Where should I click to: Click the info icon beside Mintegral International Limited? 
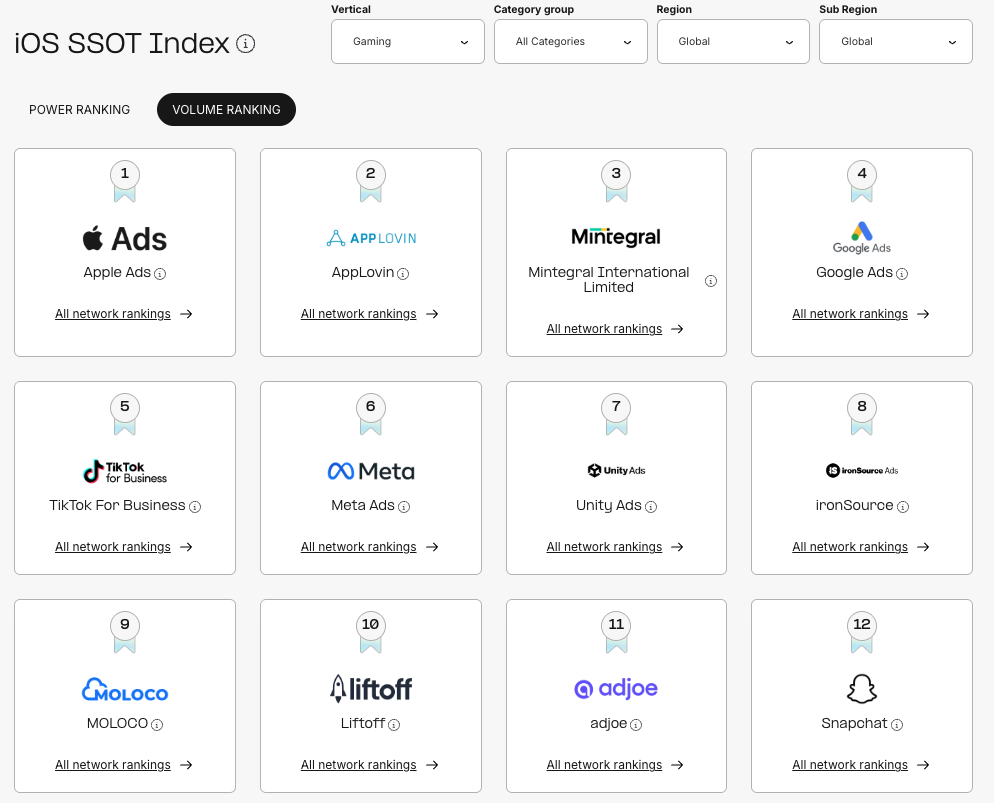[711, 281]
